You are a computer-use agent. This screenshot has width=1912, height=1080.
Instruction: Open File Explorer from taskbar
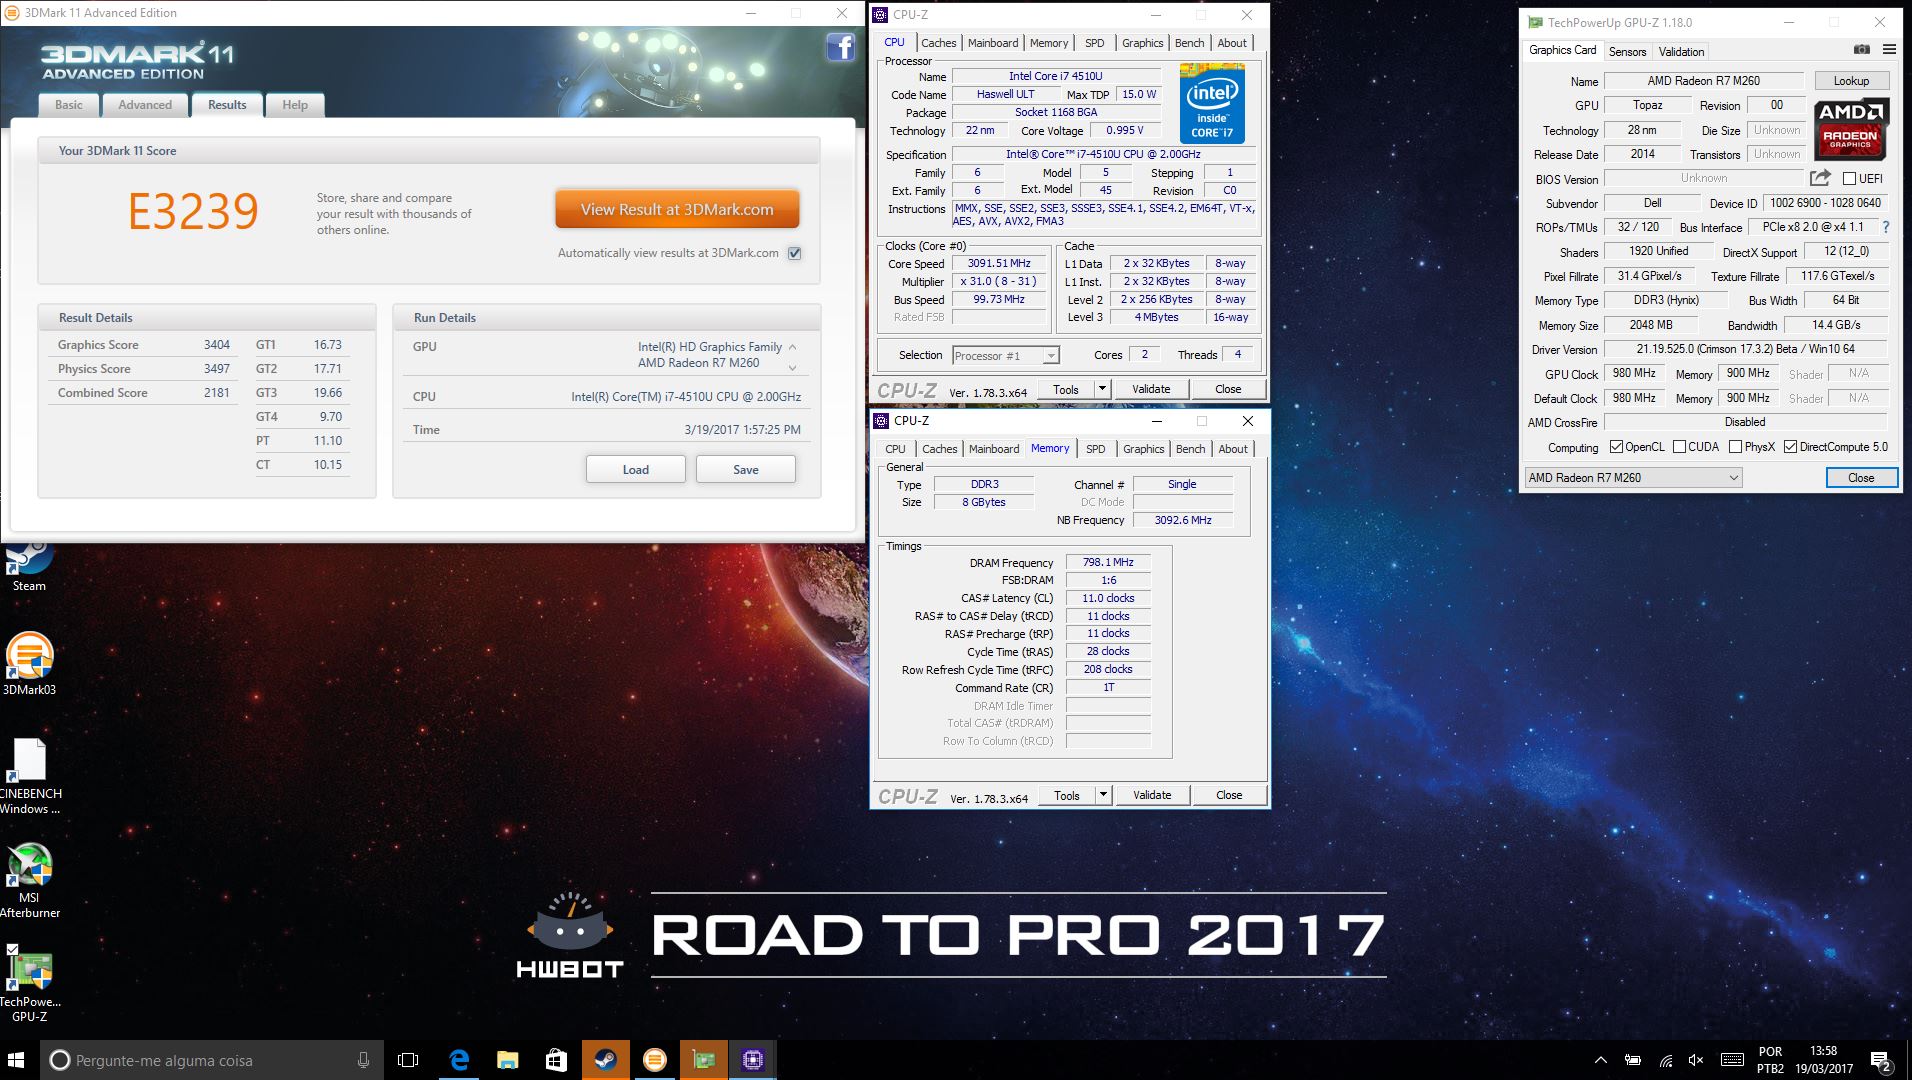click(507, 1060)
